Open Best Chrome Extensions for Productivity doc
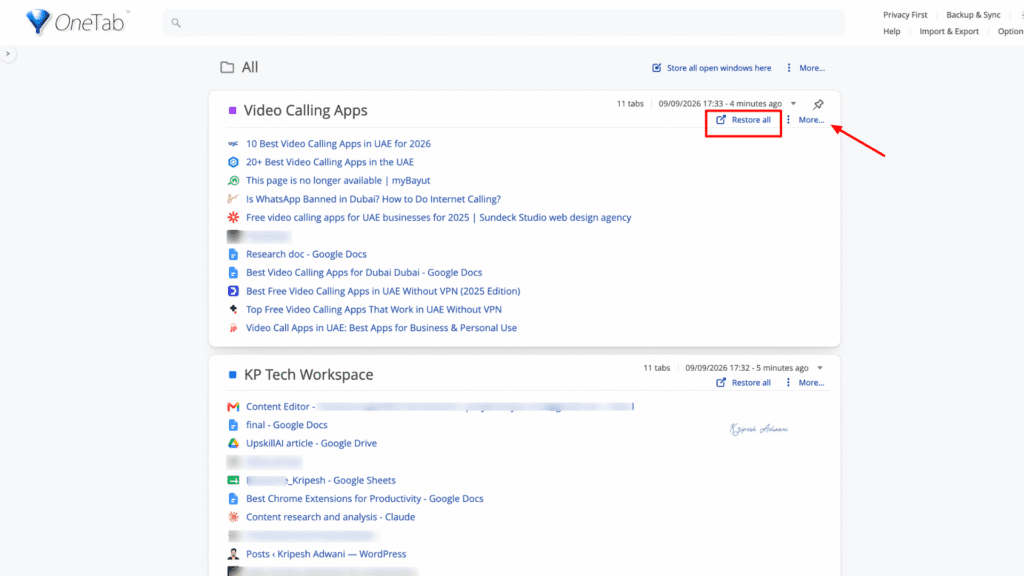Viewport: 1024px width, 576px height. tap(364, 498)
